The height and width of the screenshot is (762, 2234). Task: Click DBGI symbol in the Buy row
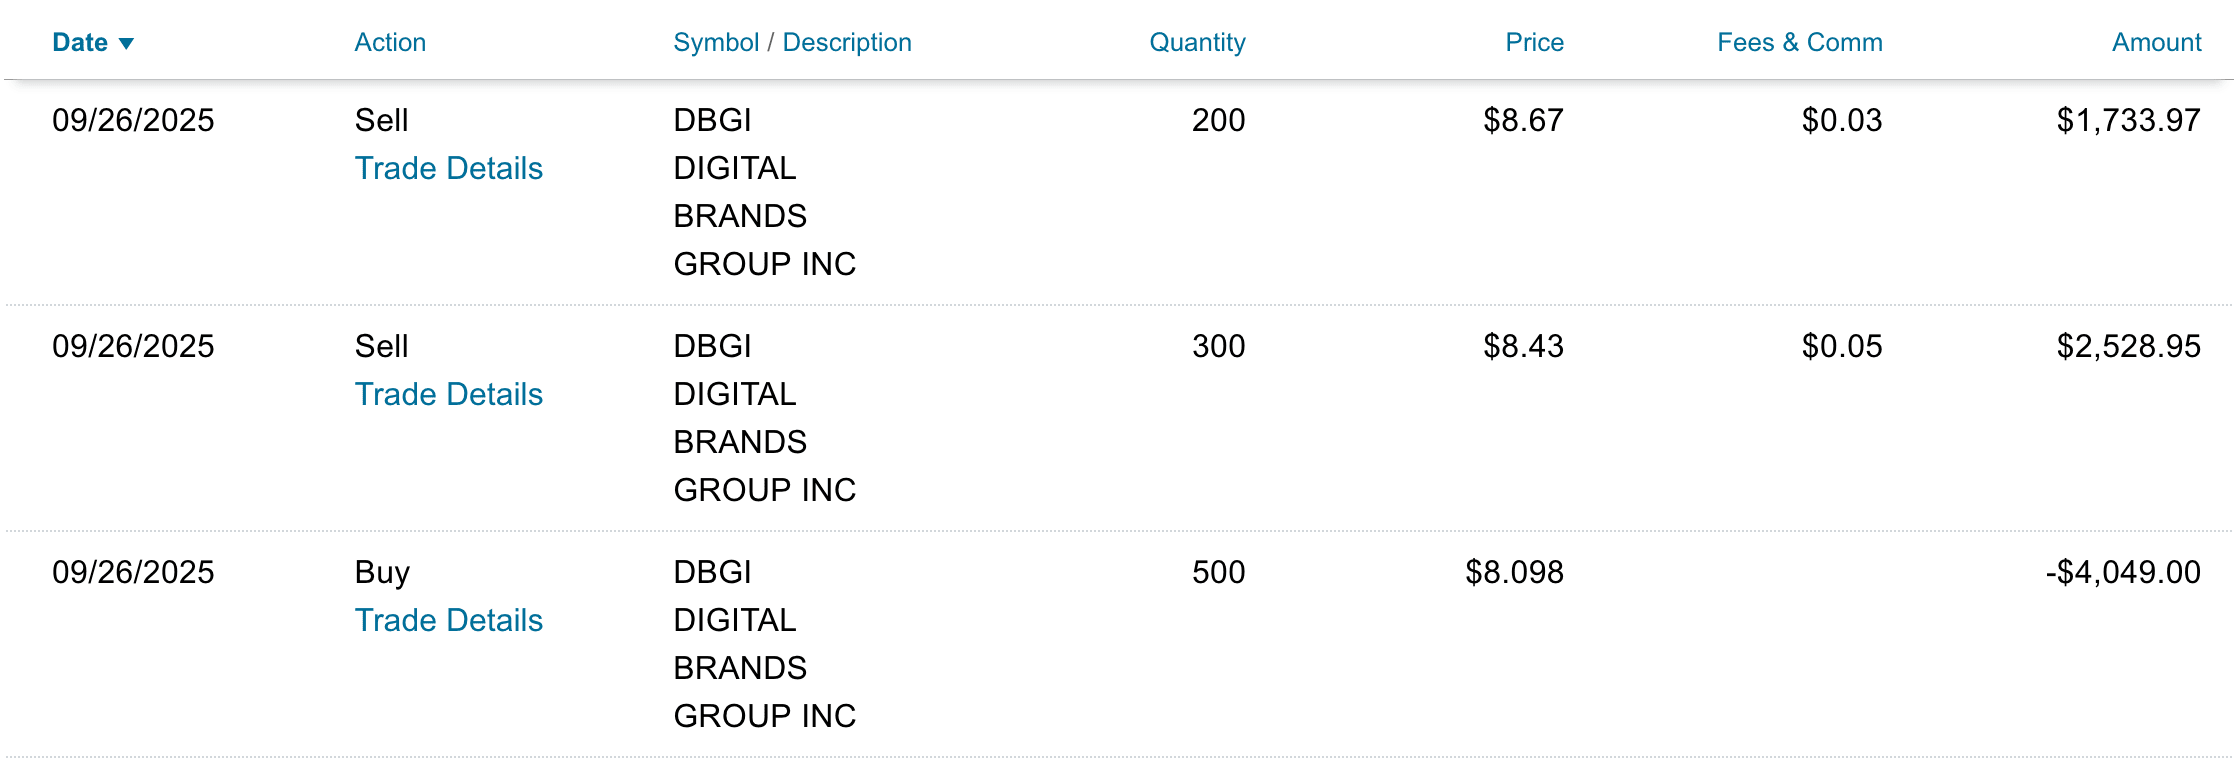point(712,572)
